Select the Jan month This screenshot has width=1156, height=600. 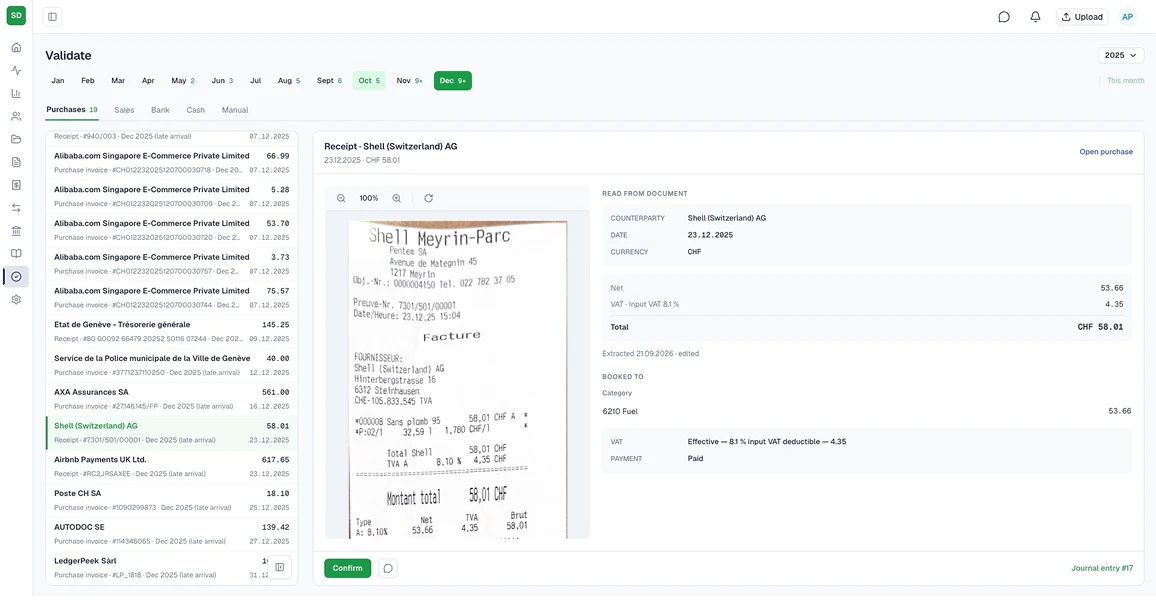pos(58,80)
